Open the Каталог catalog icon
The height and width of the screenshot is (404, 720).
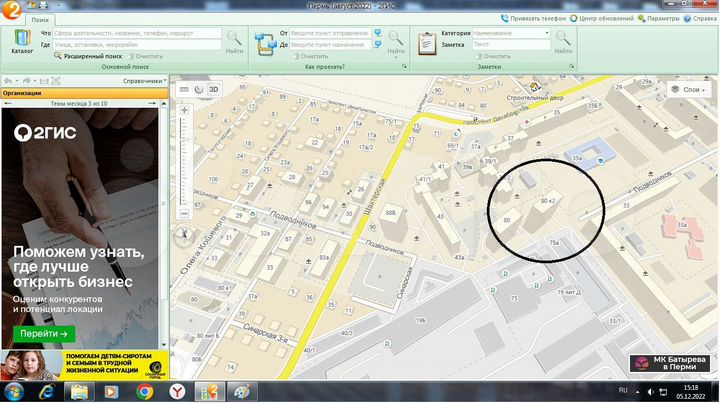21,41
